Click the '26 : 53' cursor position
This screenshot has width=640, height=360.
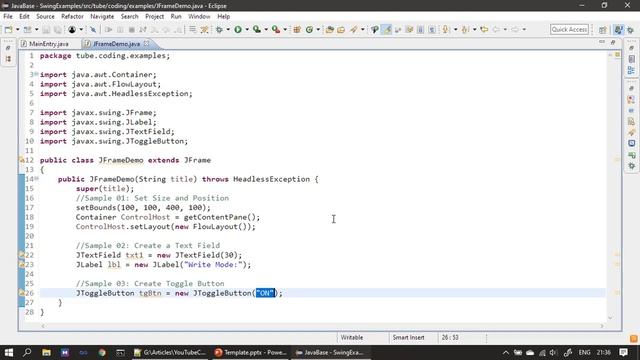point(450,338)
